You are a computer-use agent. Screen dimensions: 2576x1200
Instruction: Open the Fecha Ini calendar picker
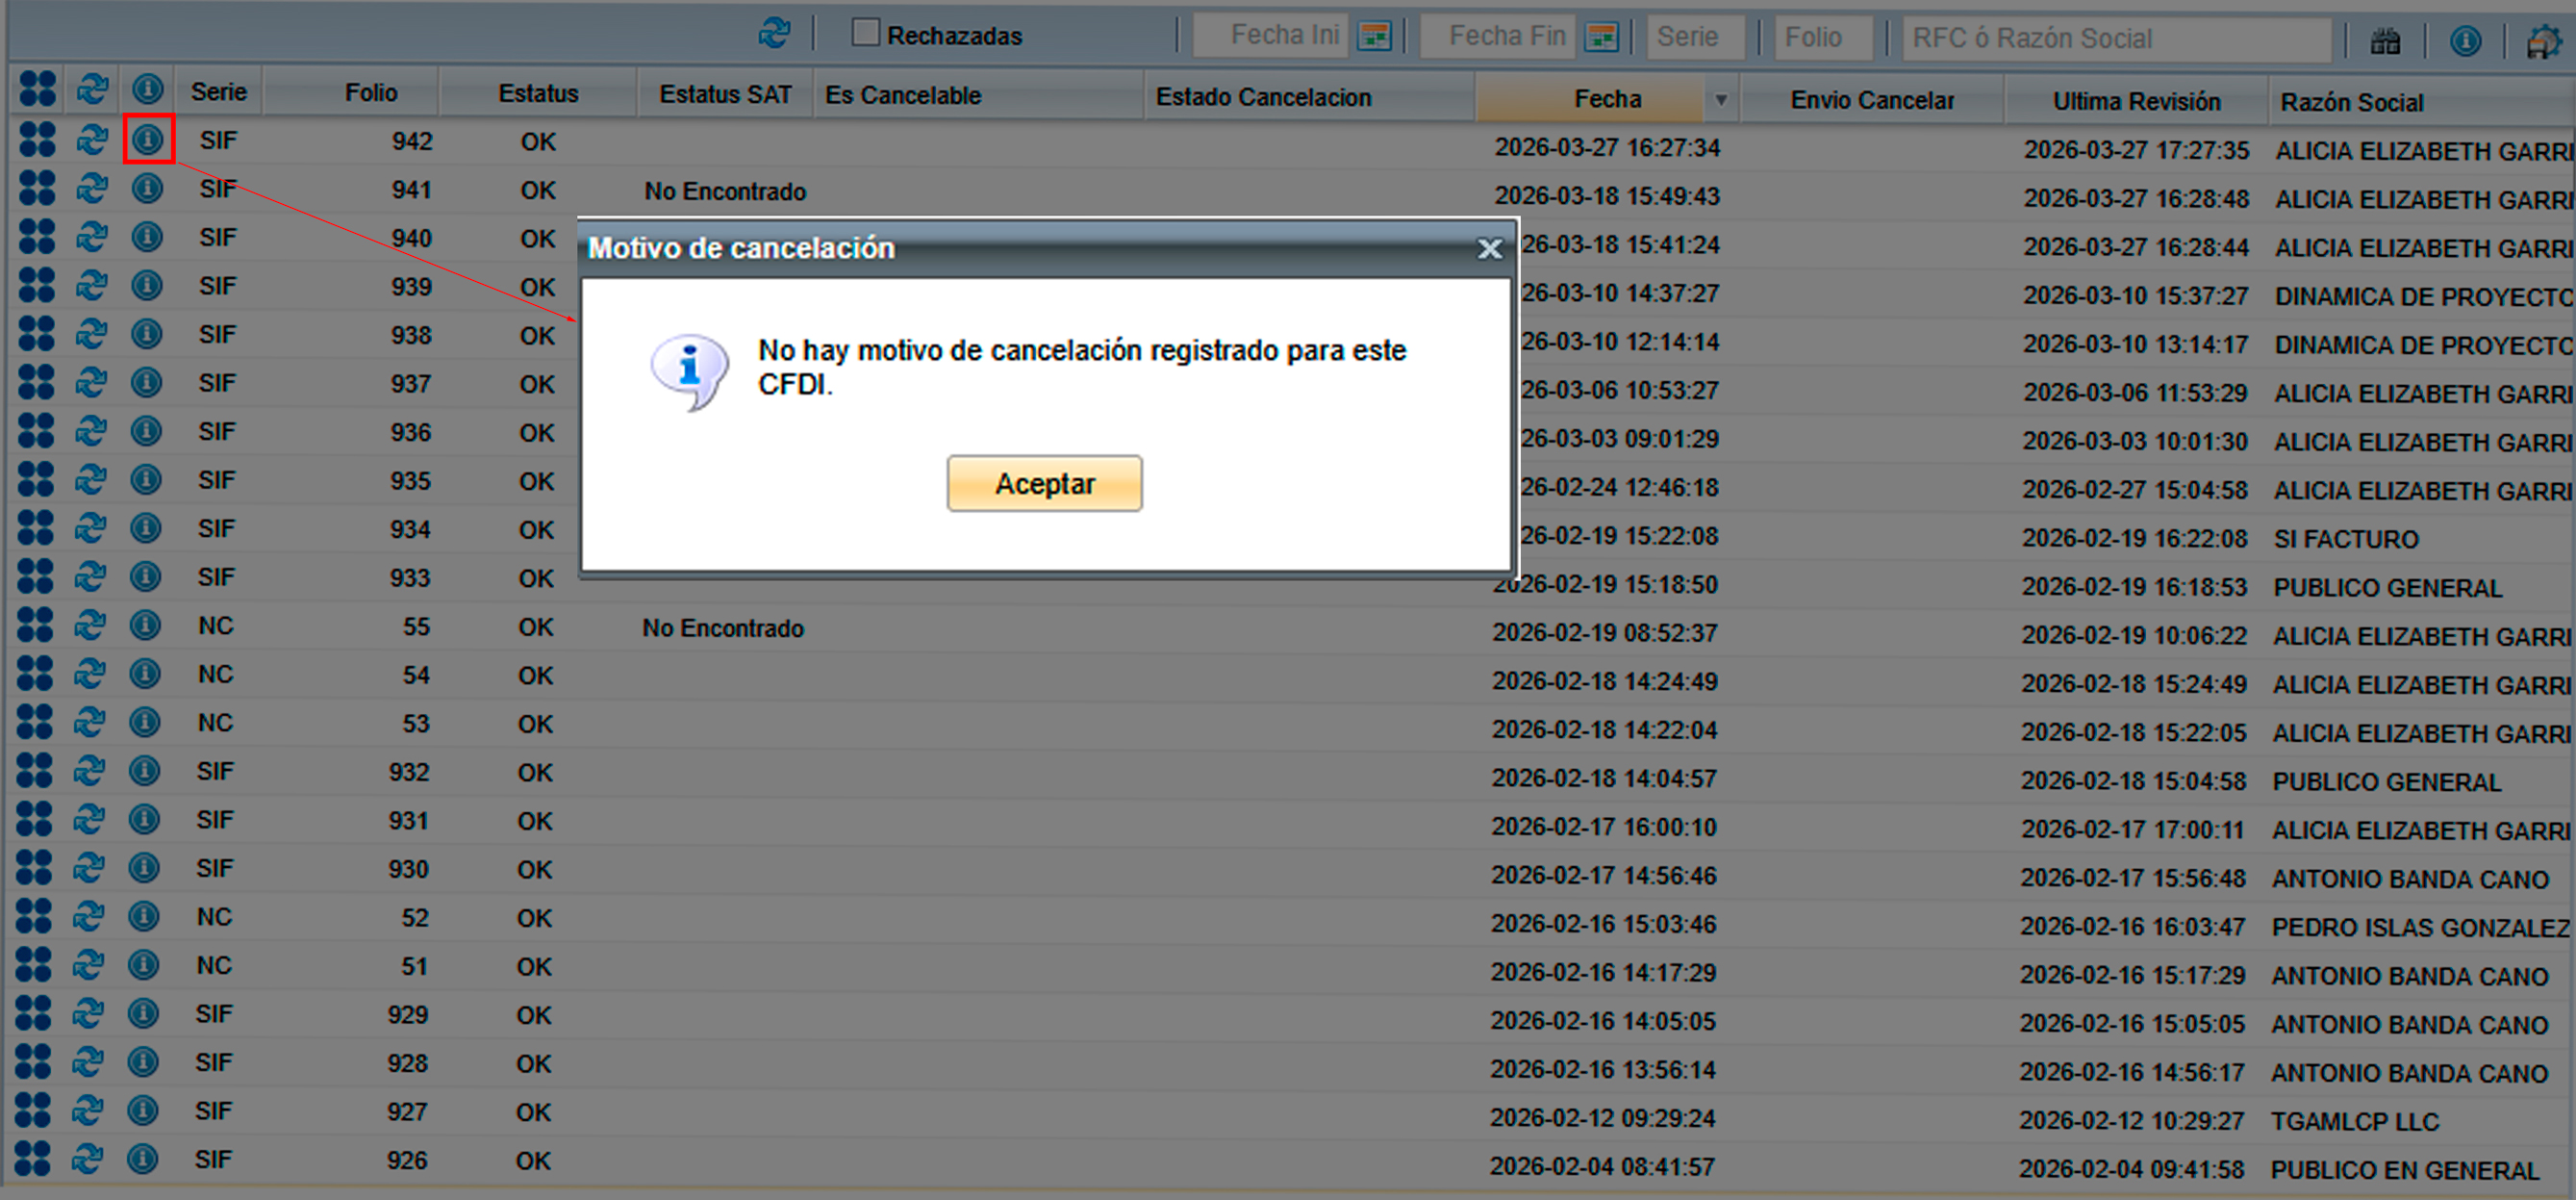(1374, 37)
